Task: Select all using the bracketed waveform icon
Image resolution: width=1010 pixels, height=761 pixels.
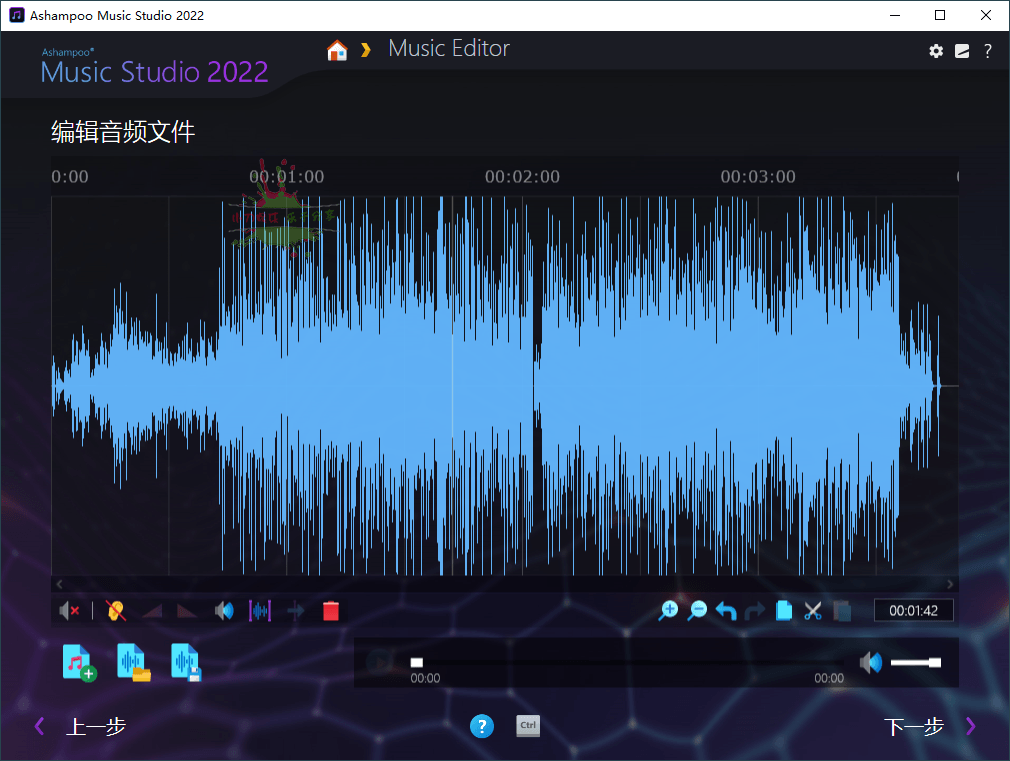Action: coord(260,611)
